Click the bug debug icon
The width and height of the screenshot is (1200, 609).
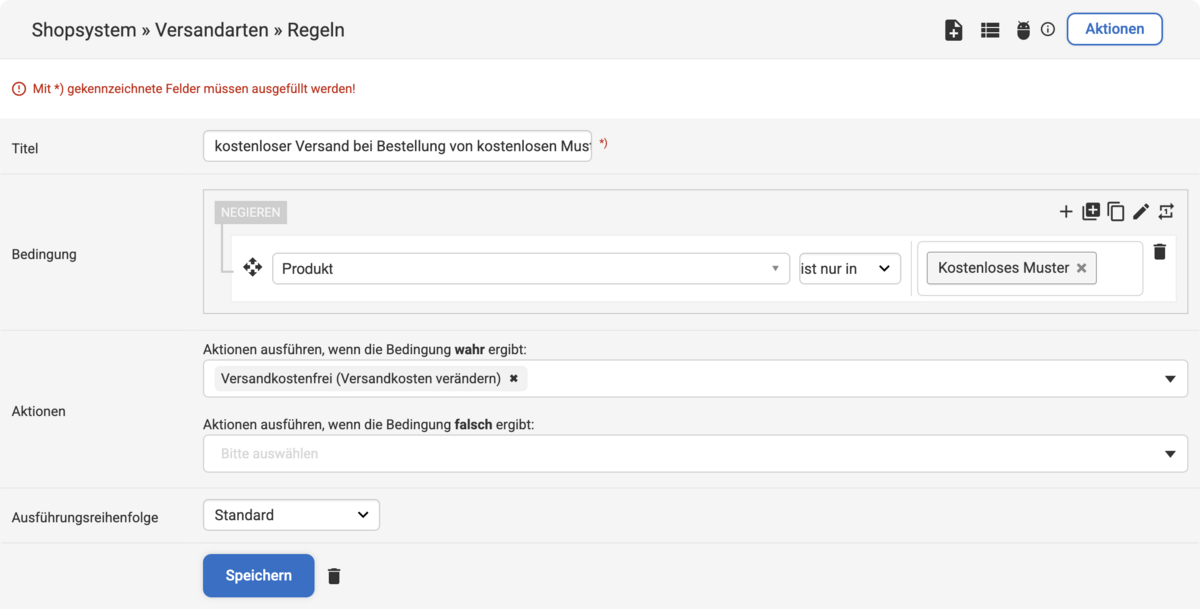(1023, 30)
